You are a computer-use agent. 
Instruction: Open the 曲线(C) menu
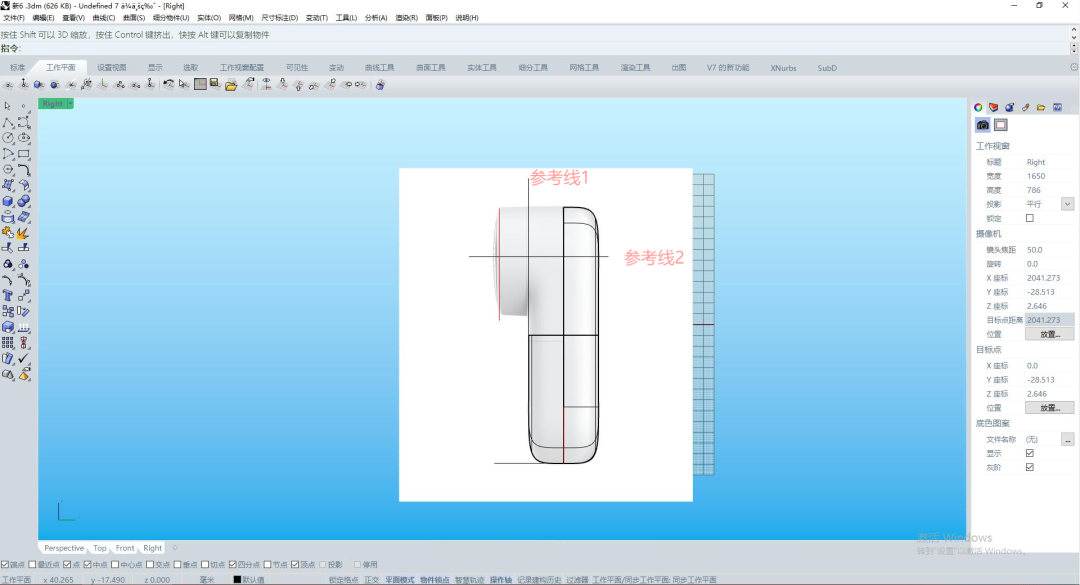[x=103, y=18]
